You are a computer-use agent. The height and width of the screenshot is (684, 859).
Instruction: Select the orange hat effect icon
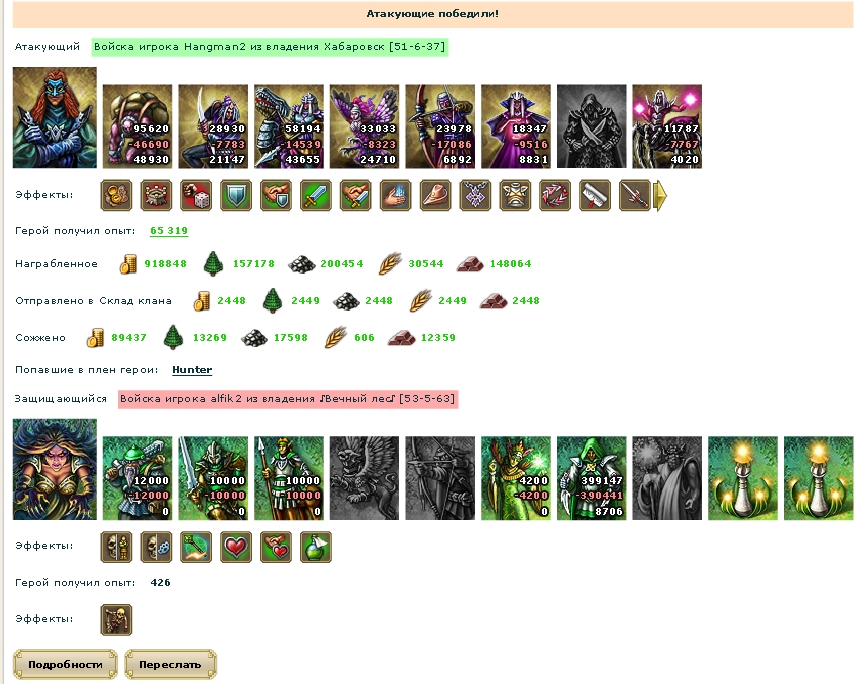[435, 195]
